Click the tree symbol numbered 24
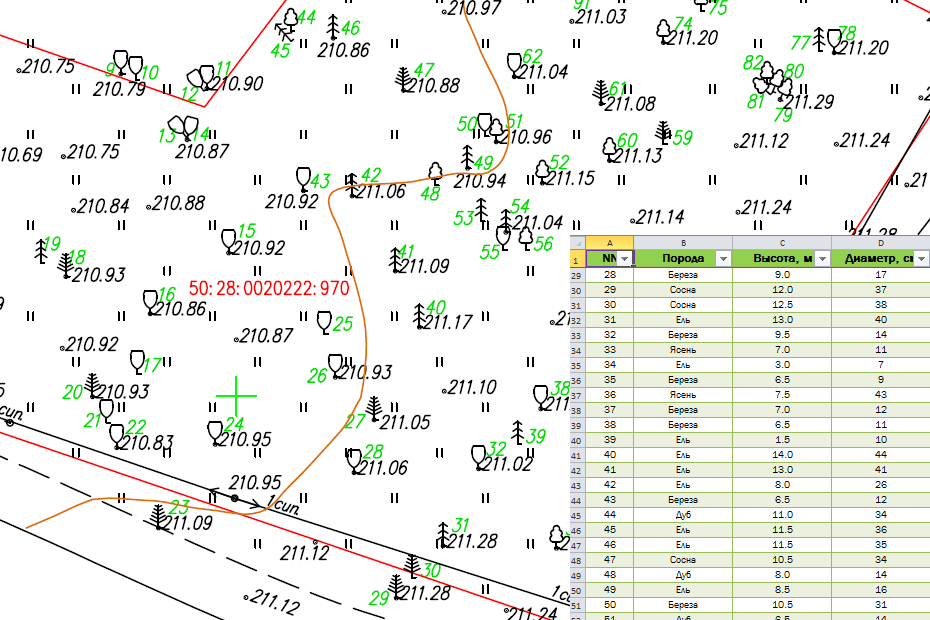Viewport: 930px width, 620px height. pos(213,432)
